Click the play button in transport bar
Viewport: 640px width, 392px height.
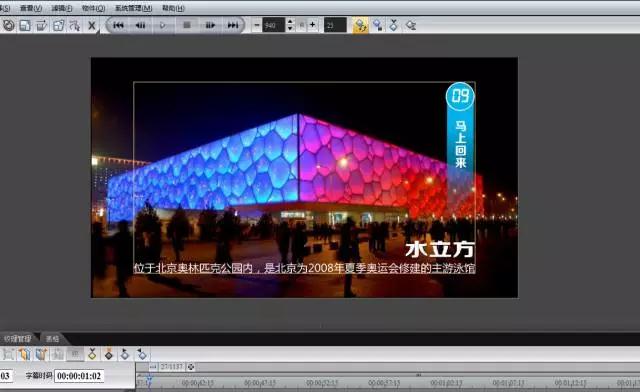163,25
